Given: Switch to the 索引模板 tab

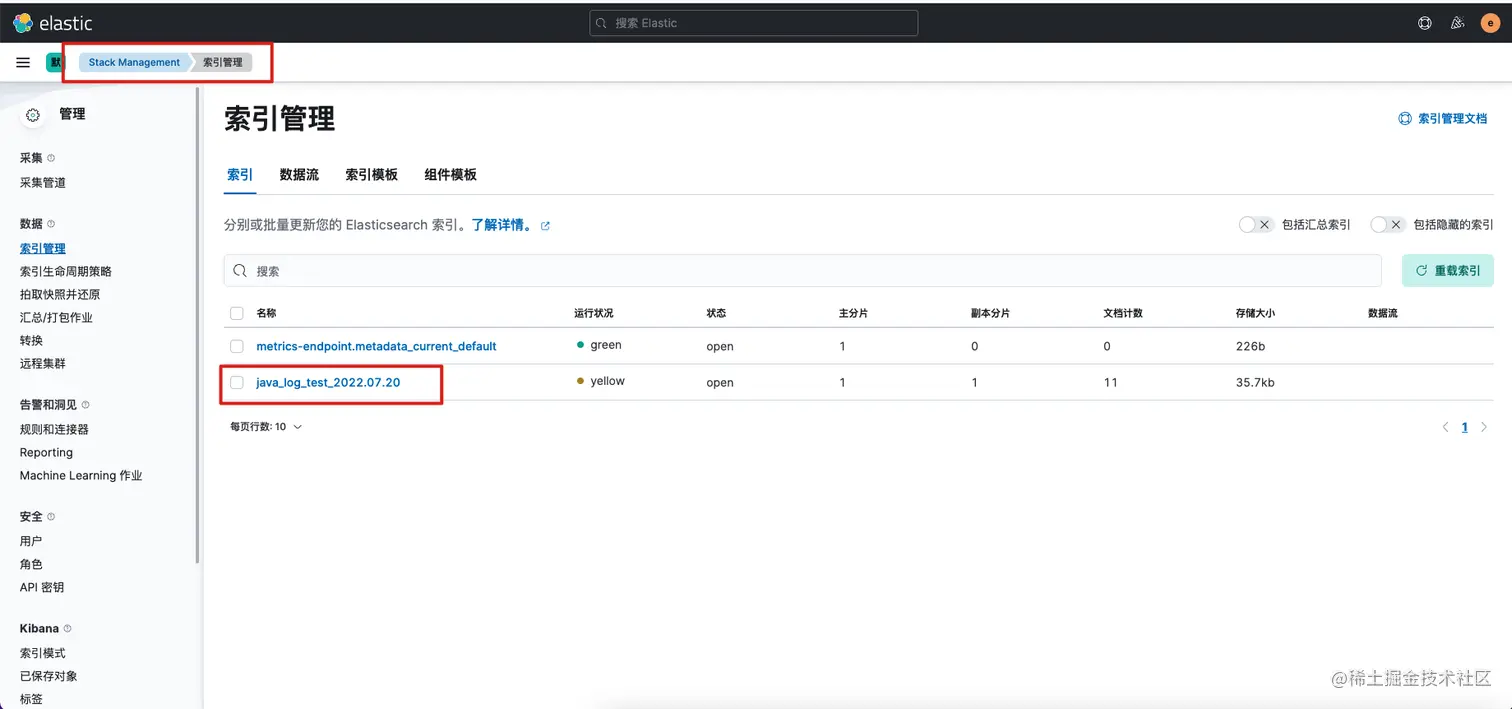Looking at the screenshot, I should (372, 175).
